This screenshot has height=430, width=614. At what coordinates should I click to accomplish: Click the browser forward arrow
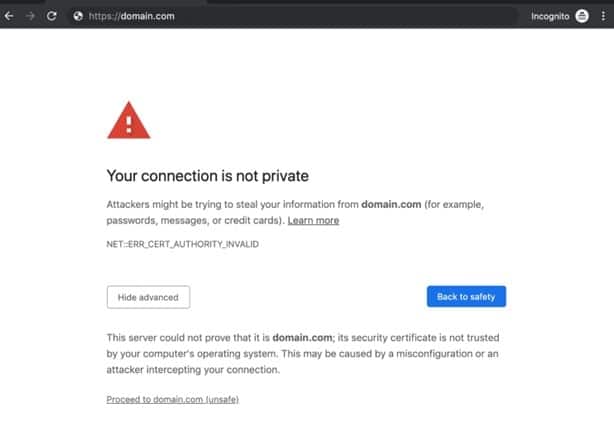[x=30, y=16]
